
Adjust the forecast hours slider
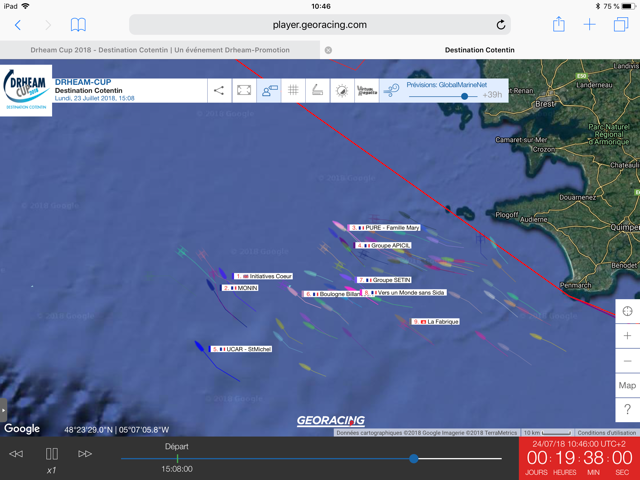[x=464, y=96]
